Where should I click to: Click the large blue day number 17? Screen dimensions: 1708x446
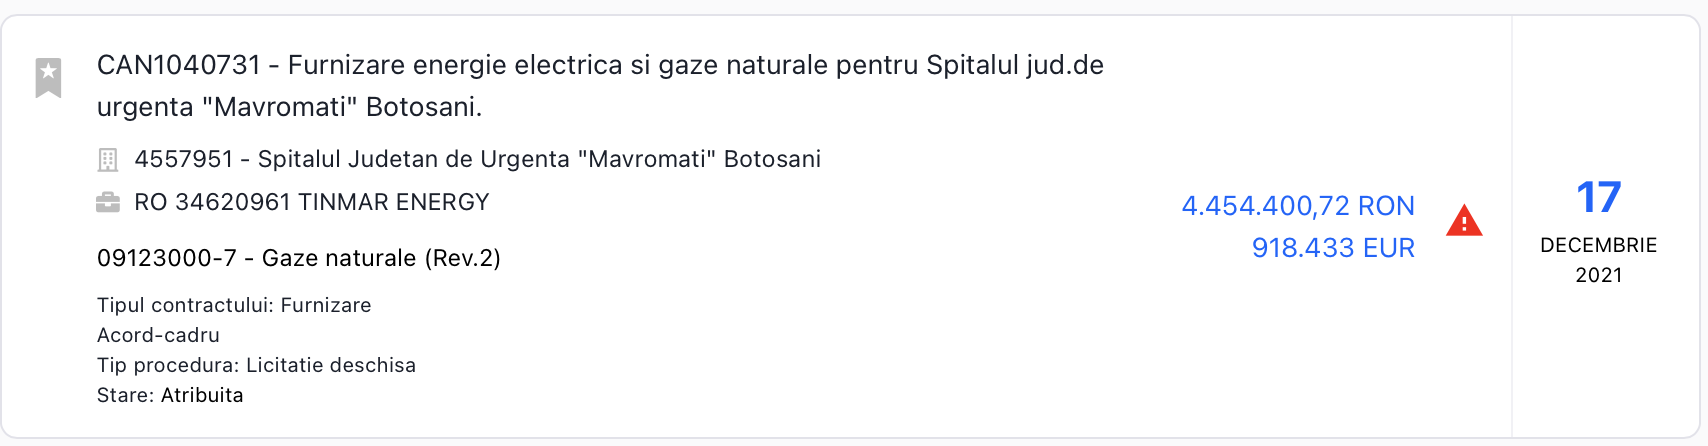tap(1598, 198)
